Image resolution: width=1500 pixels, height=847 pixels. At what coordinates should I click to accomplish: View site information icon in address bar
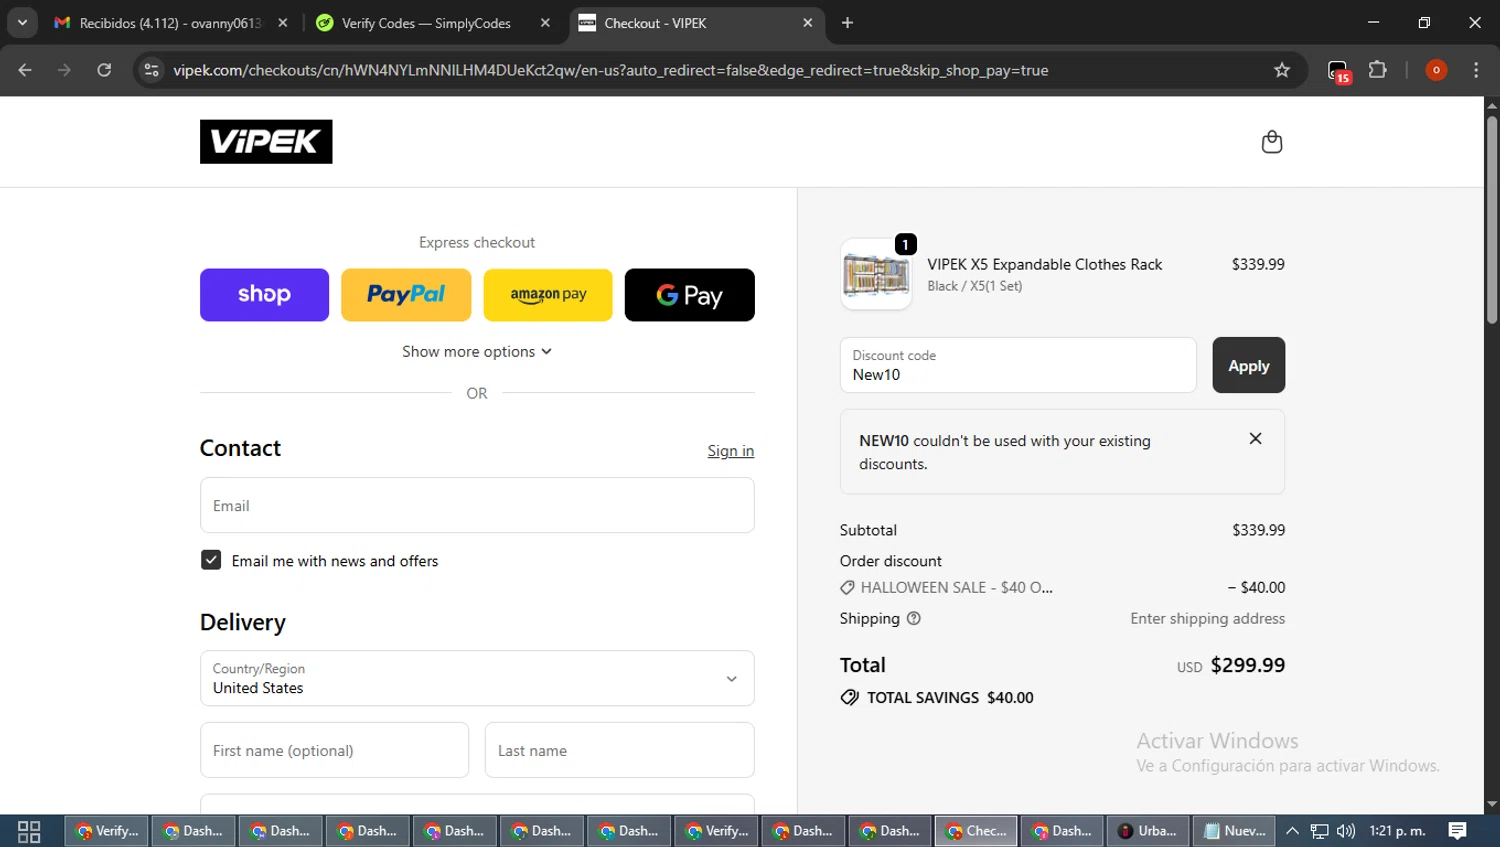click(x=151, y=70)
